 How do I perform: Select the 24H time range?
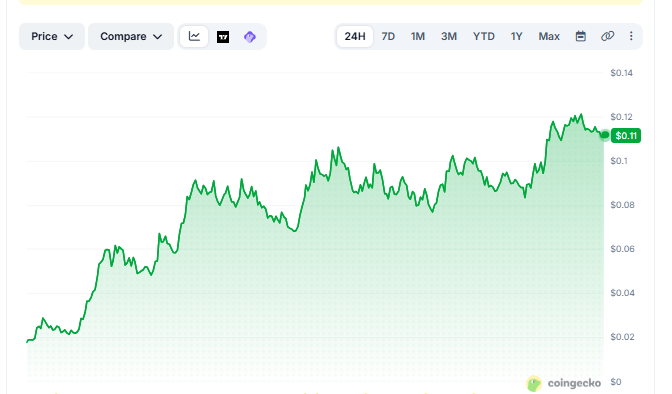(355, 36)
